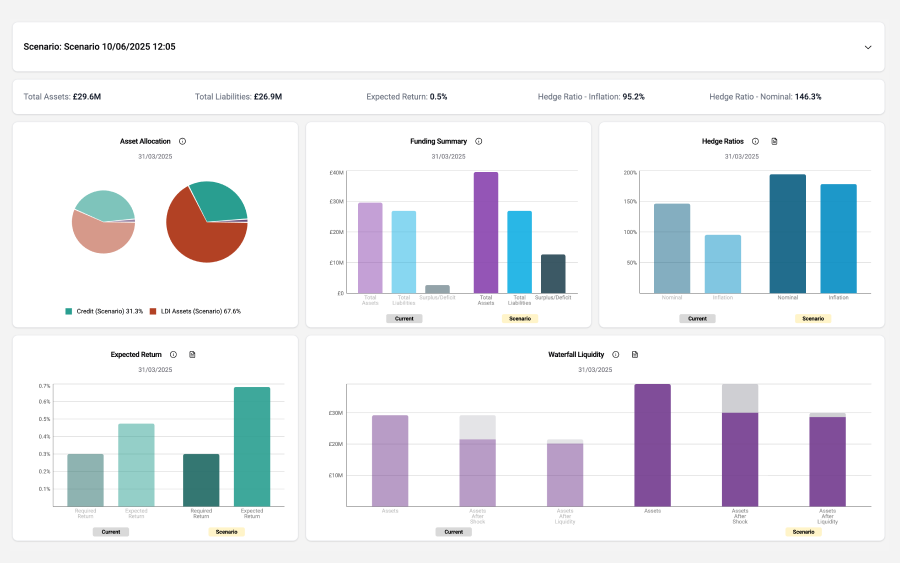This screenshot has height=563, width=900.
Task: Click the Current label under Hedge Ratios
Action: [x=697, y=318]
